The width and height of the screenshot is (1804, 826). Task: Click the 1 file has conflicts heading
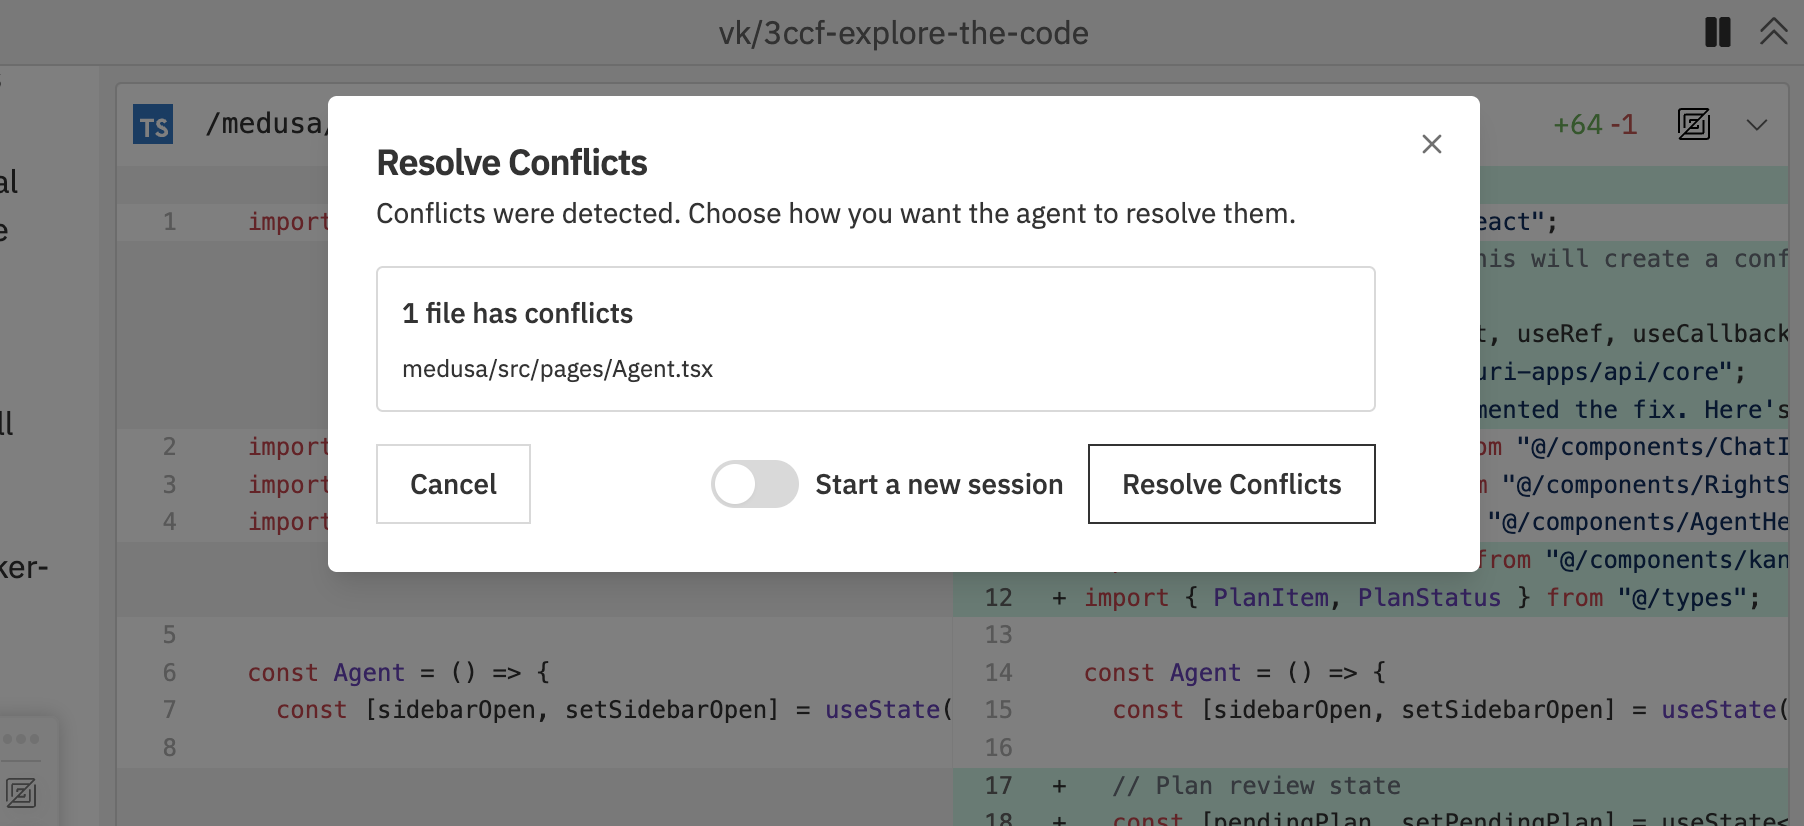[x=517, y=314]
